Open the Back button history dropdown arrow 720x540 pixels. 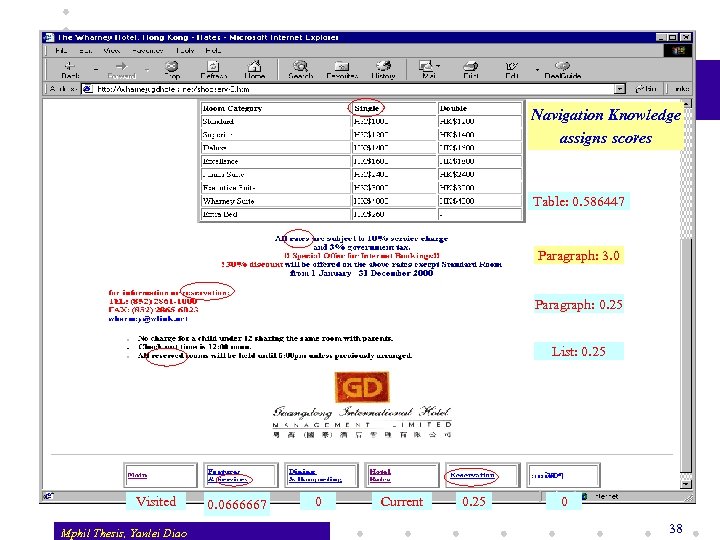click(96, 69)
